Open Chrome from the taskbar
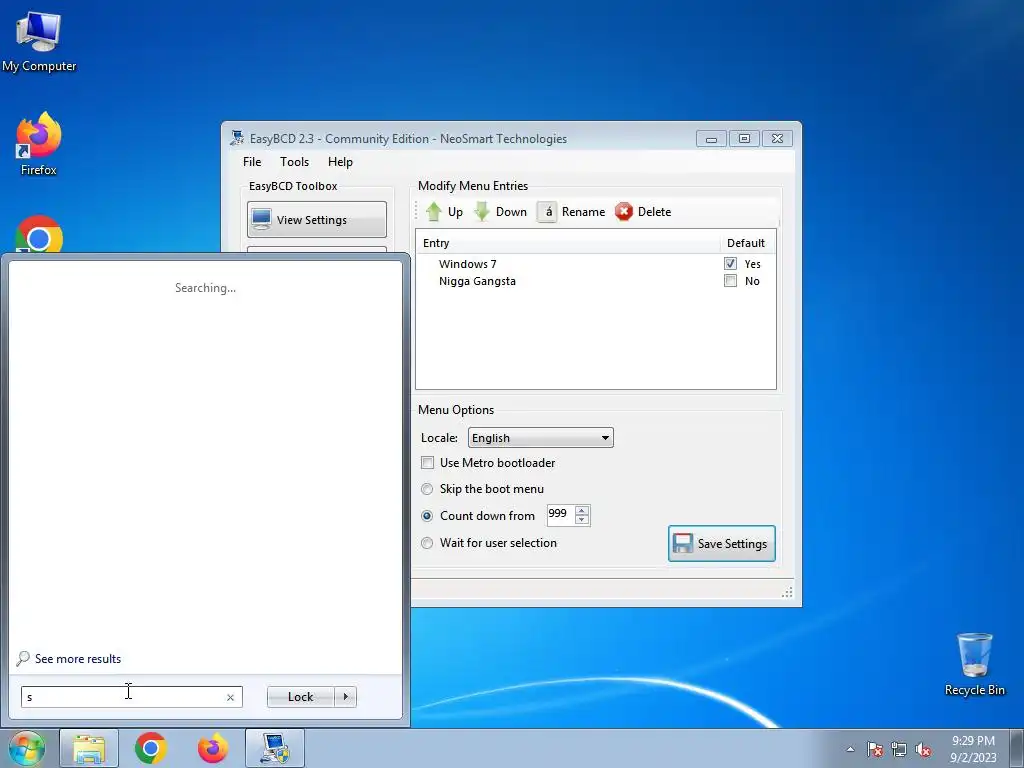 [x=151, y=748]
